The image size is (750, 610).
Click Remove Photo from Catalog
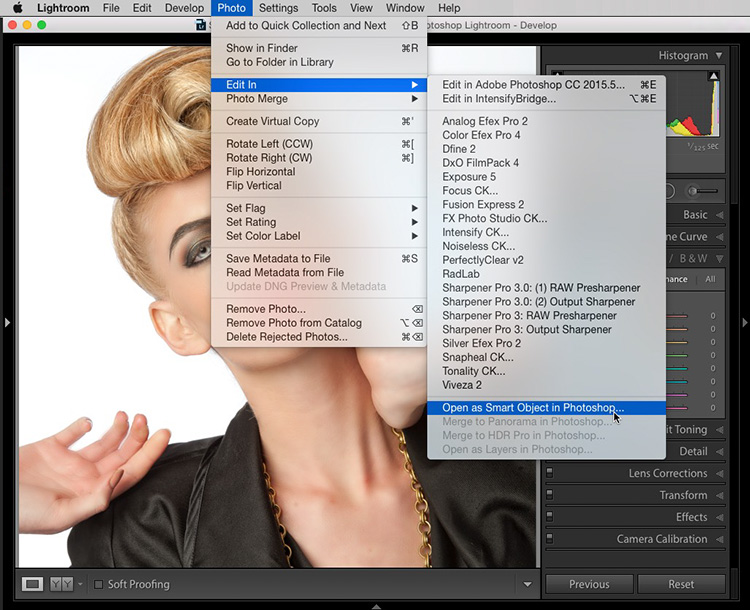pos(319,323)
